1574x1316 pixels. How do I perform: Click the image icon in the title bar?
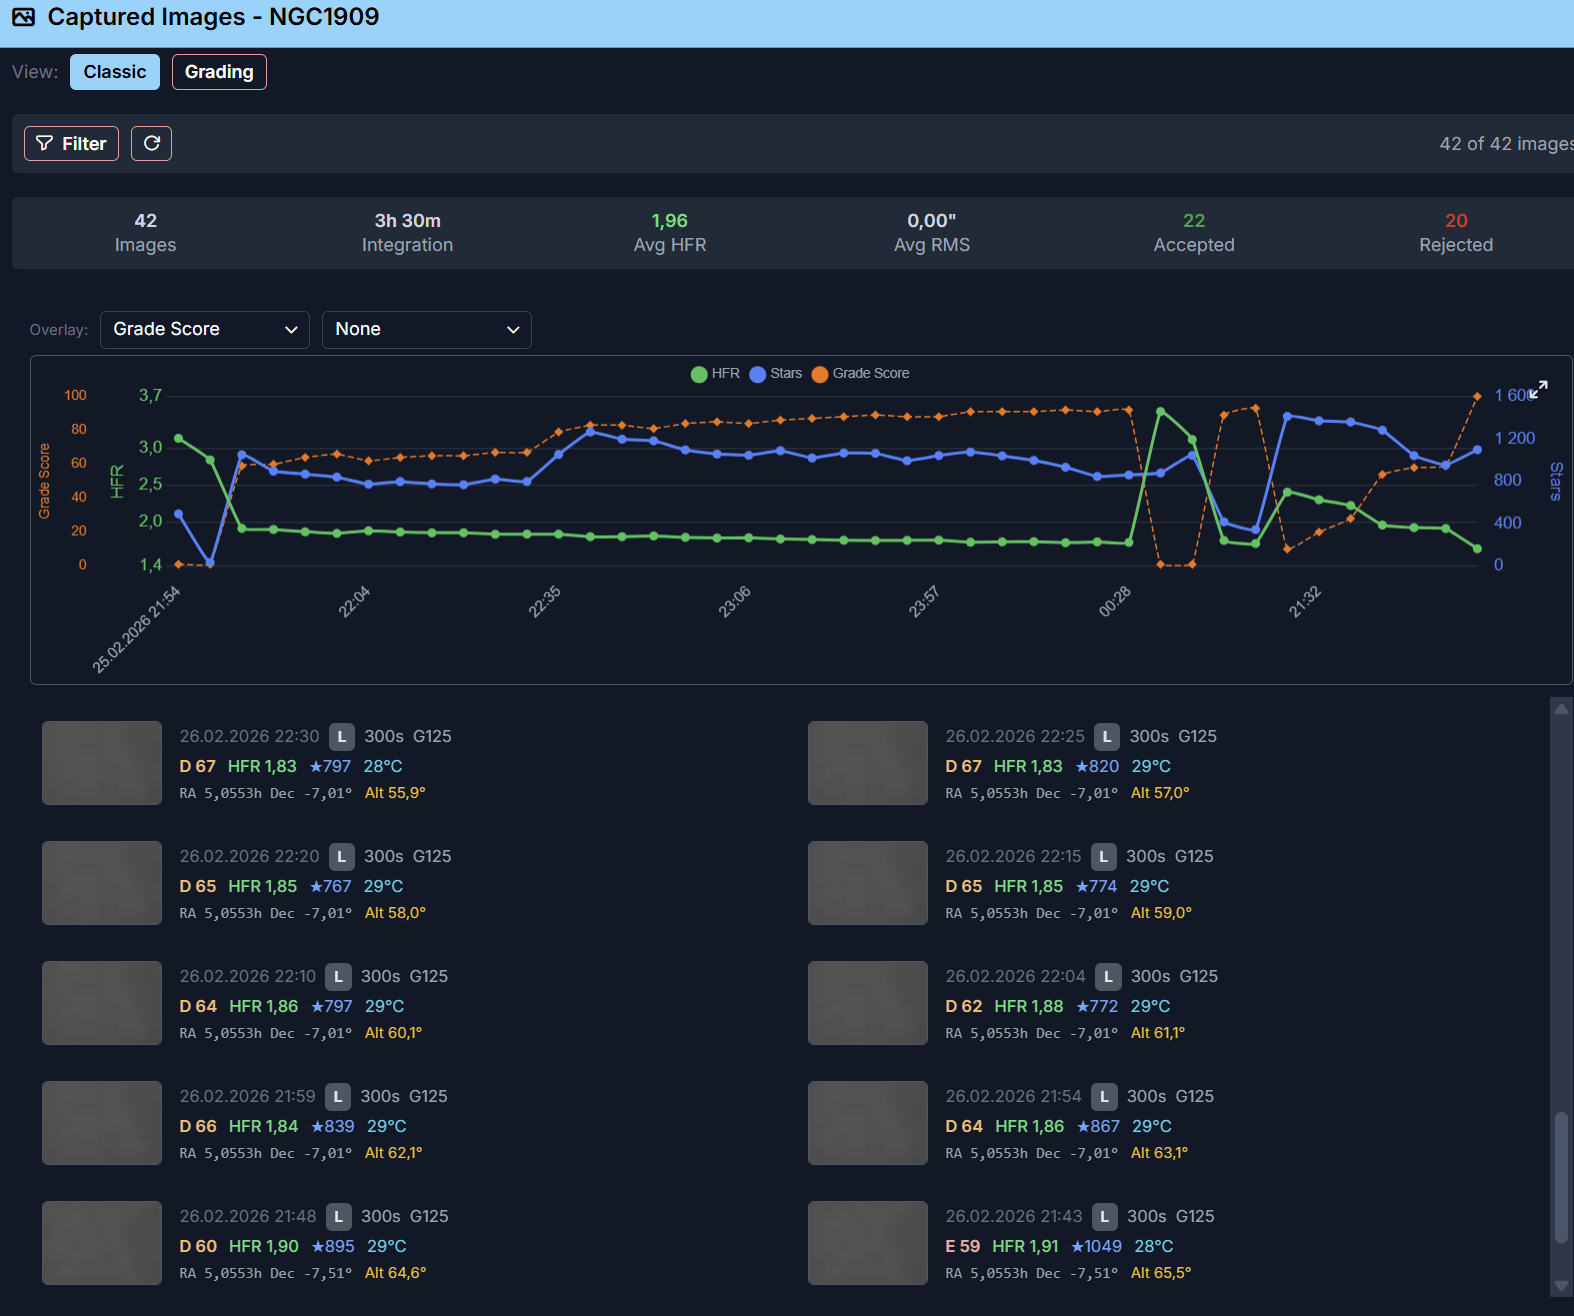point(23,17)
